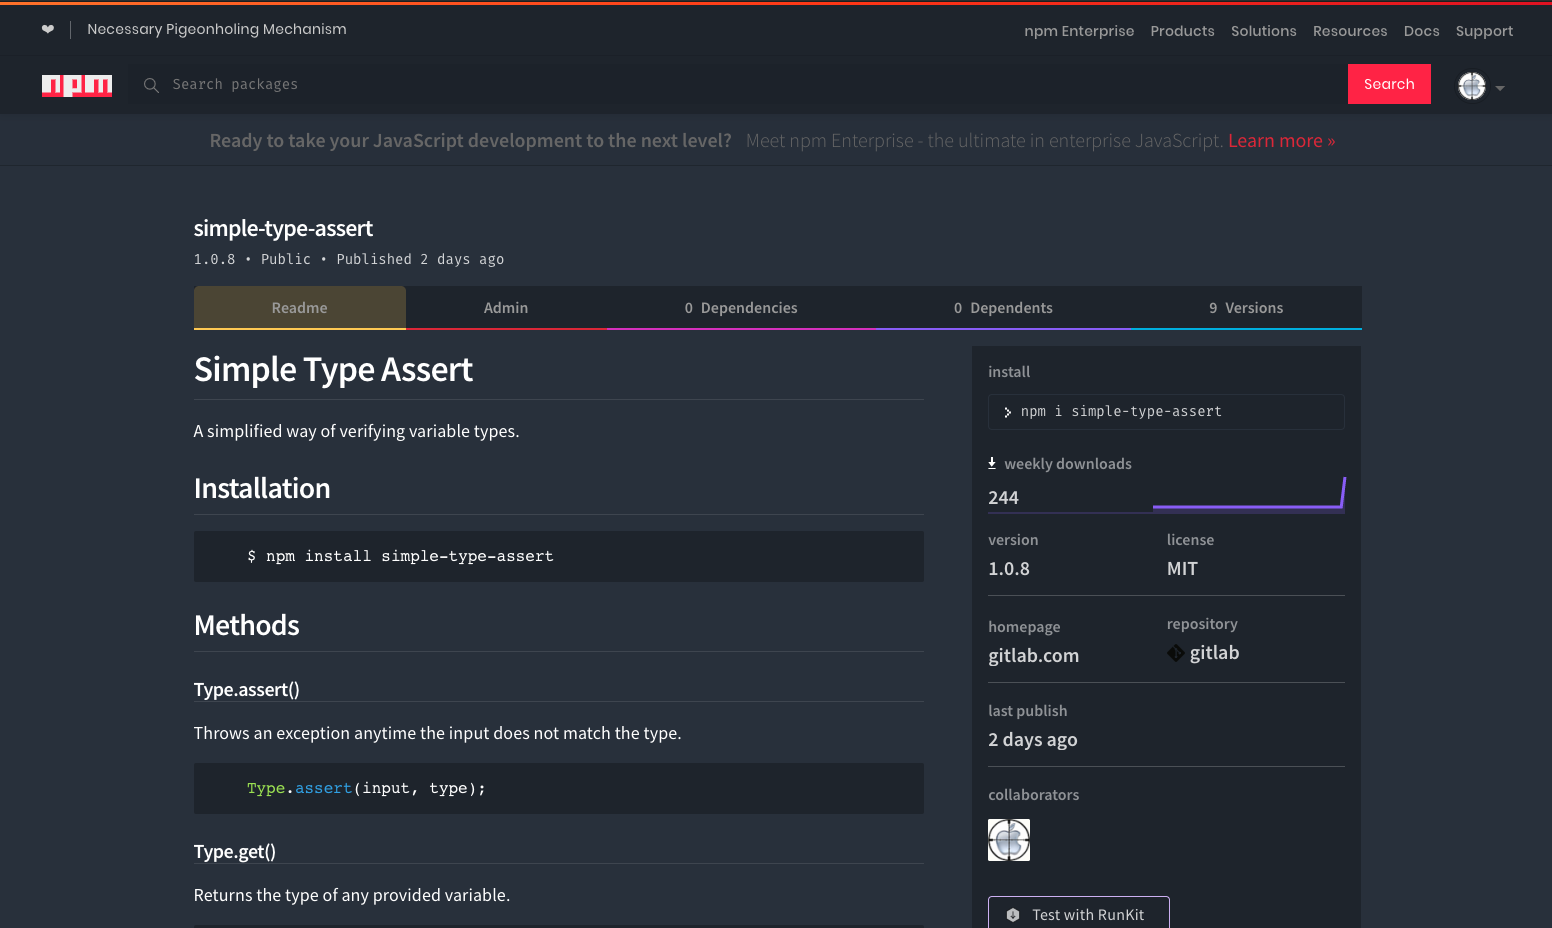Click the install command prompt chevron
The image size is (1552, 928).
[1007, 412]
